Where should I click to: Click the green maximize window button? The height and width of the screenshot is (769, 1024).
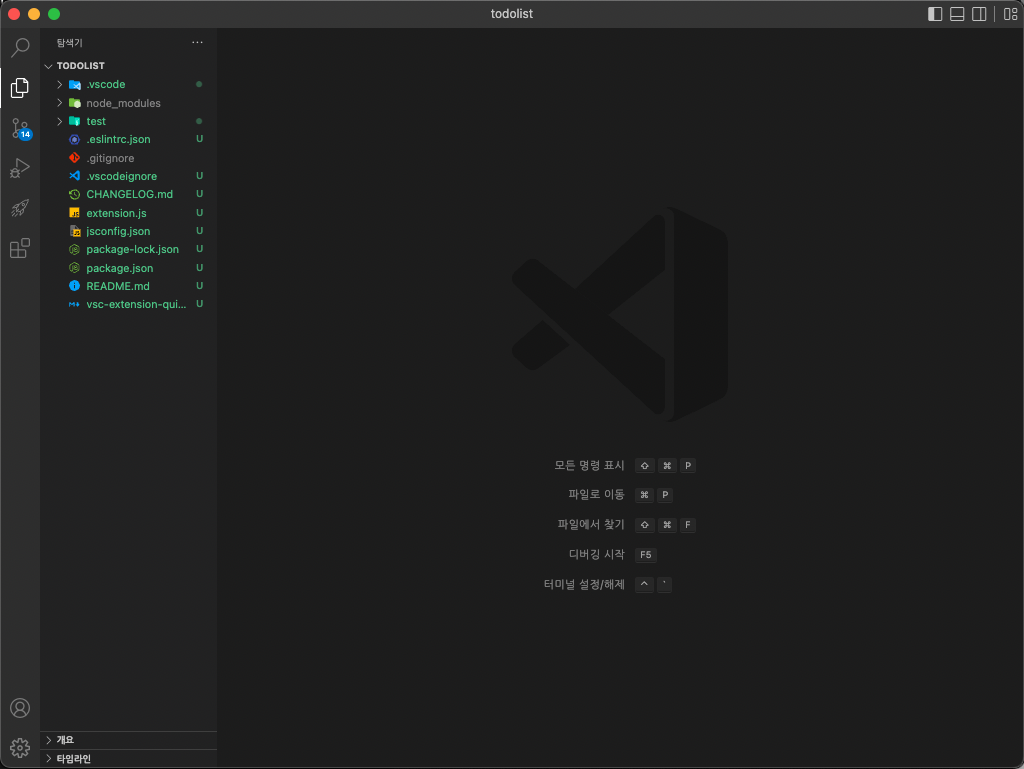54,14
